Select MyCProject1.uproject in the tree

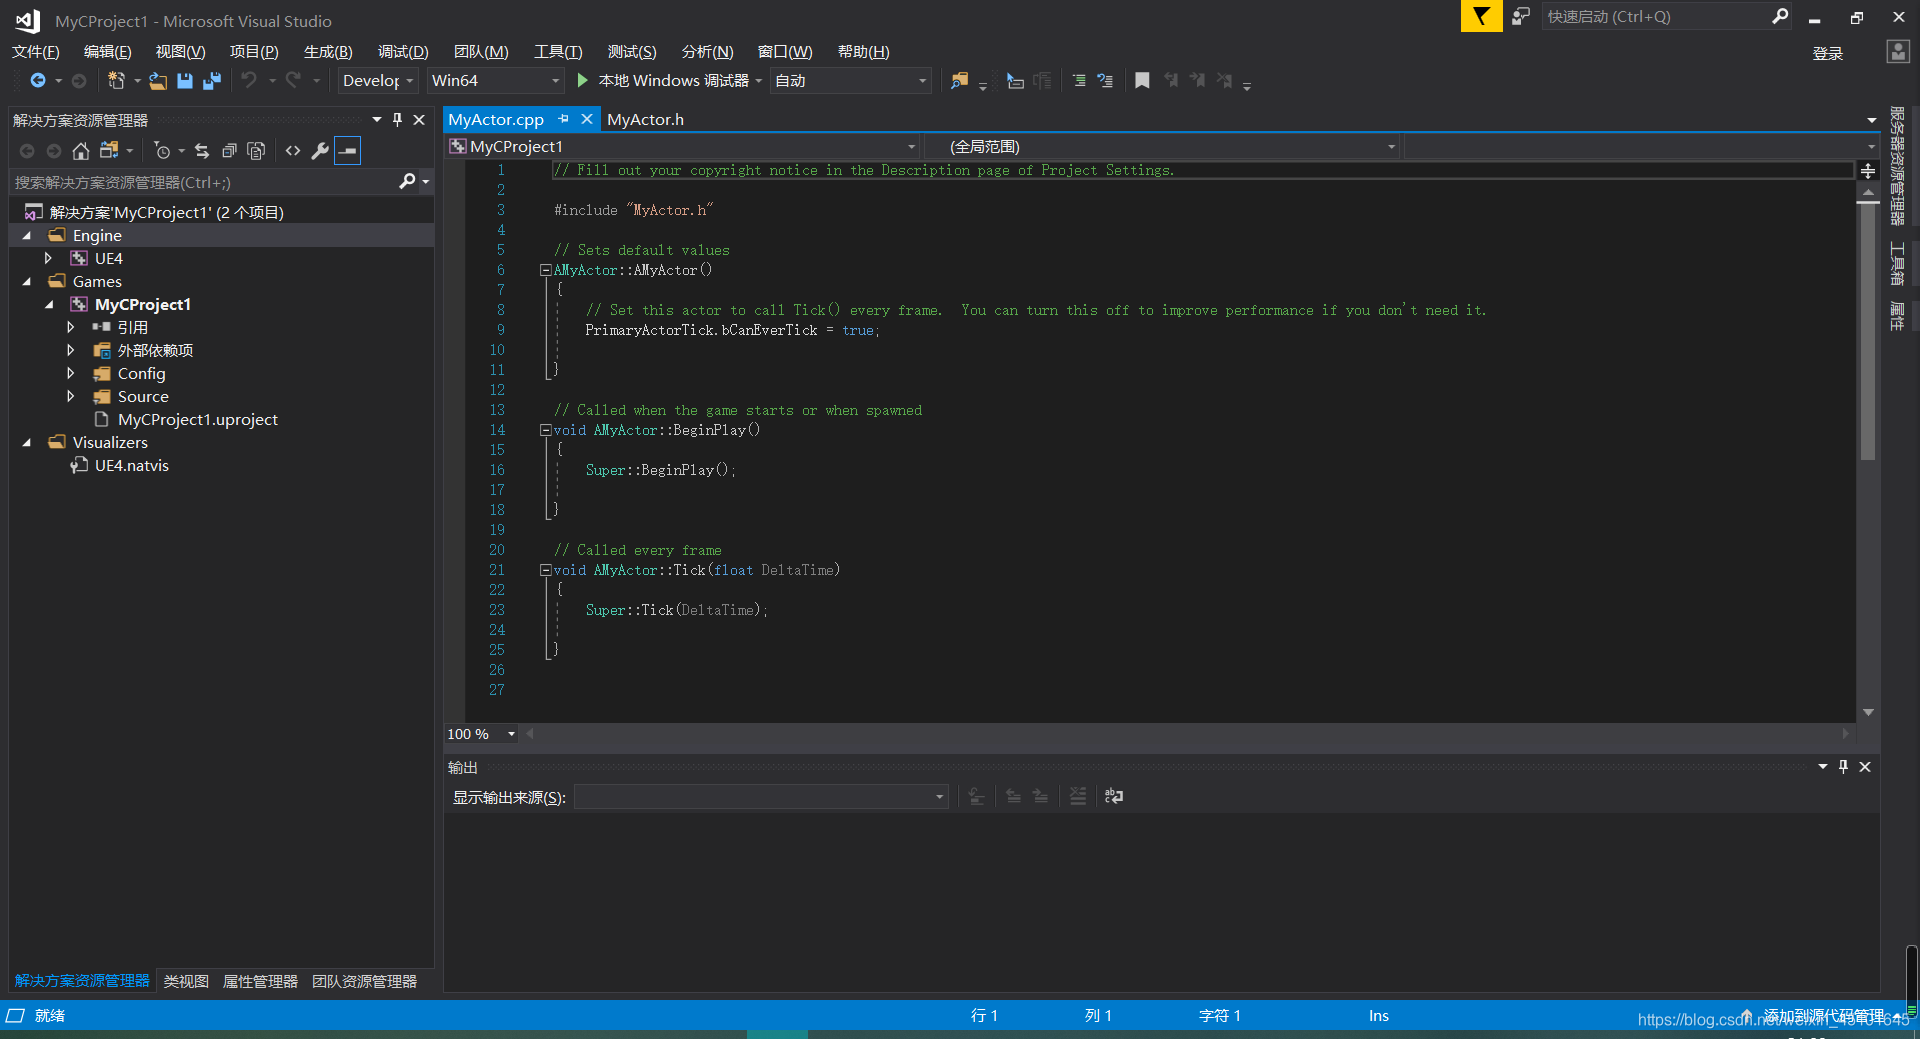[198, 420]
